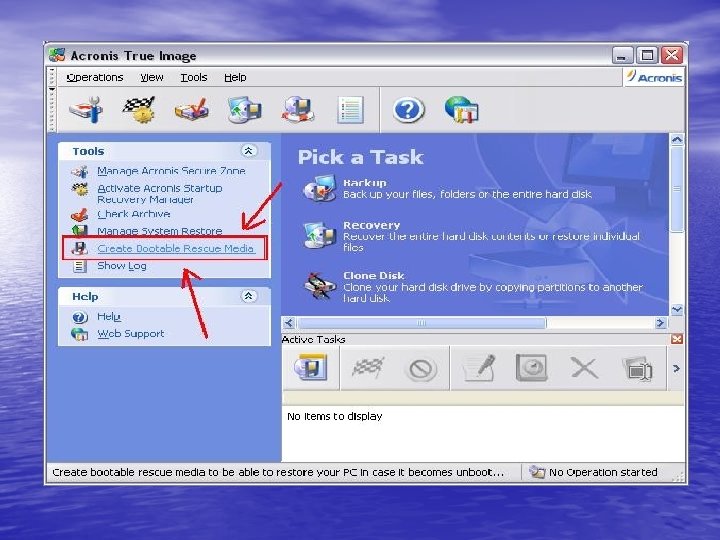The width and height of the screenshot is (720, 540).
Task: Click the icon beside Check Archive link
Action: coord(80,214)
